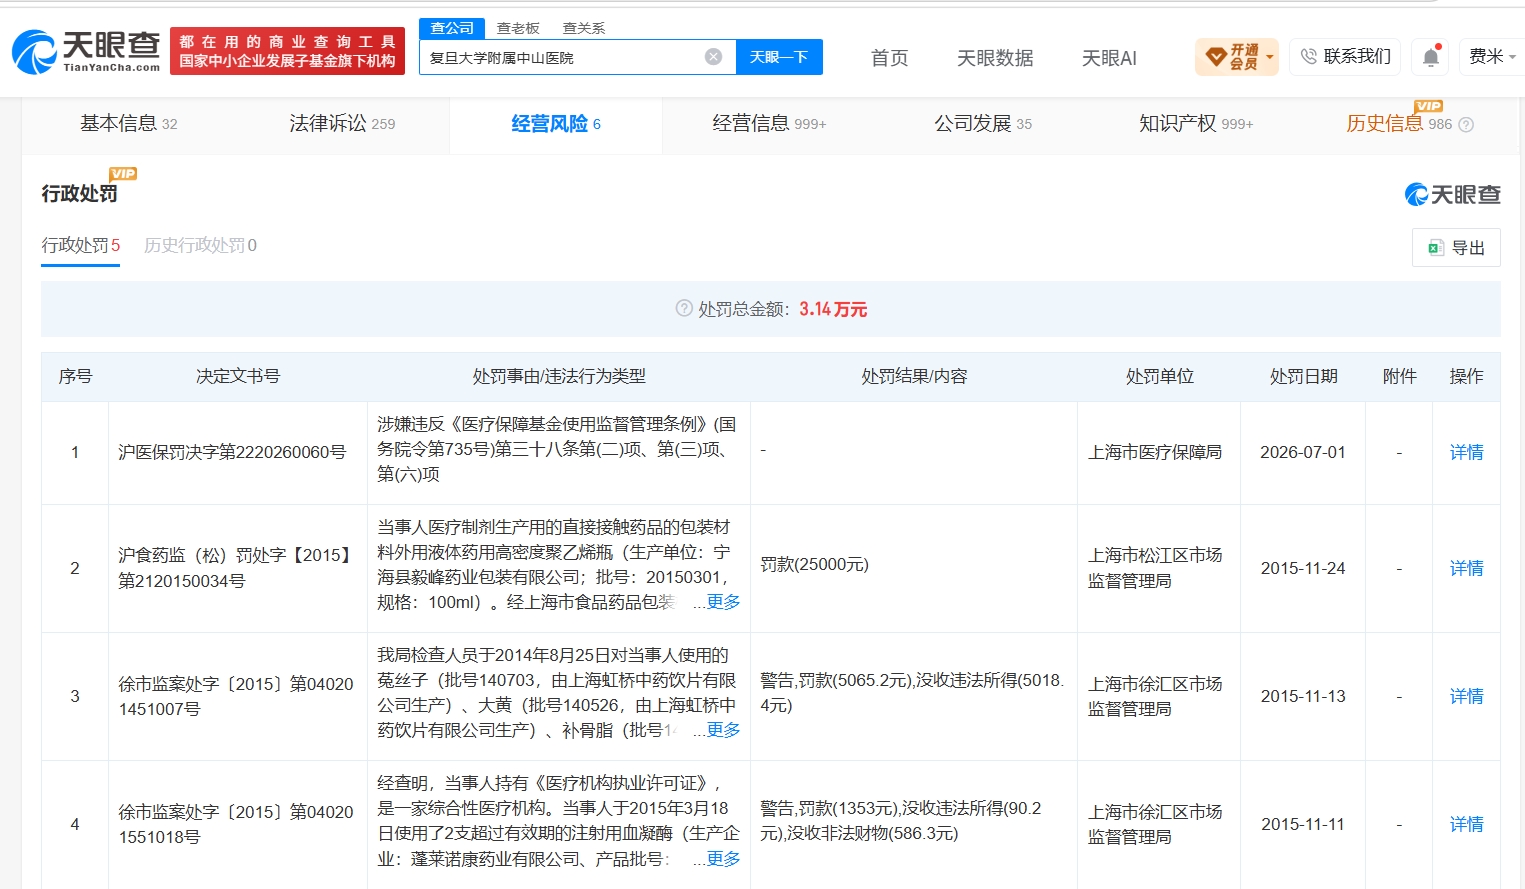
Task: Click the question mark icon beside 历史信息
Action: coord(1466,125)
